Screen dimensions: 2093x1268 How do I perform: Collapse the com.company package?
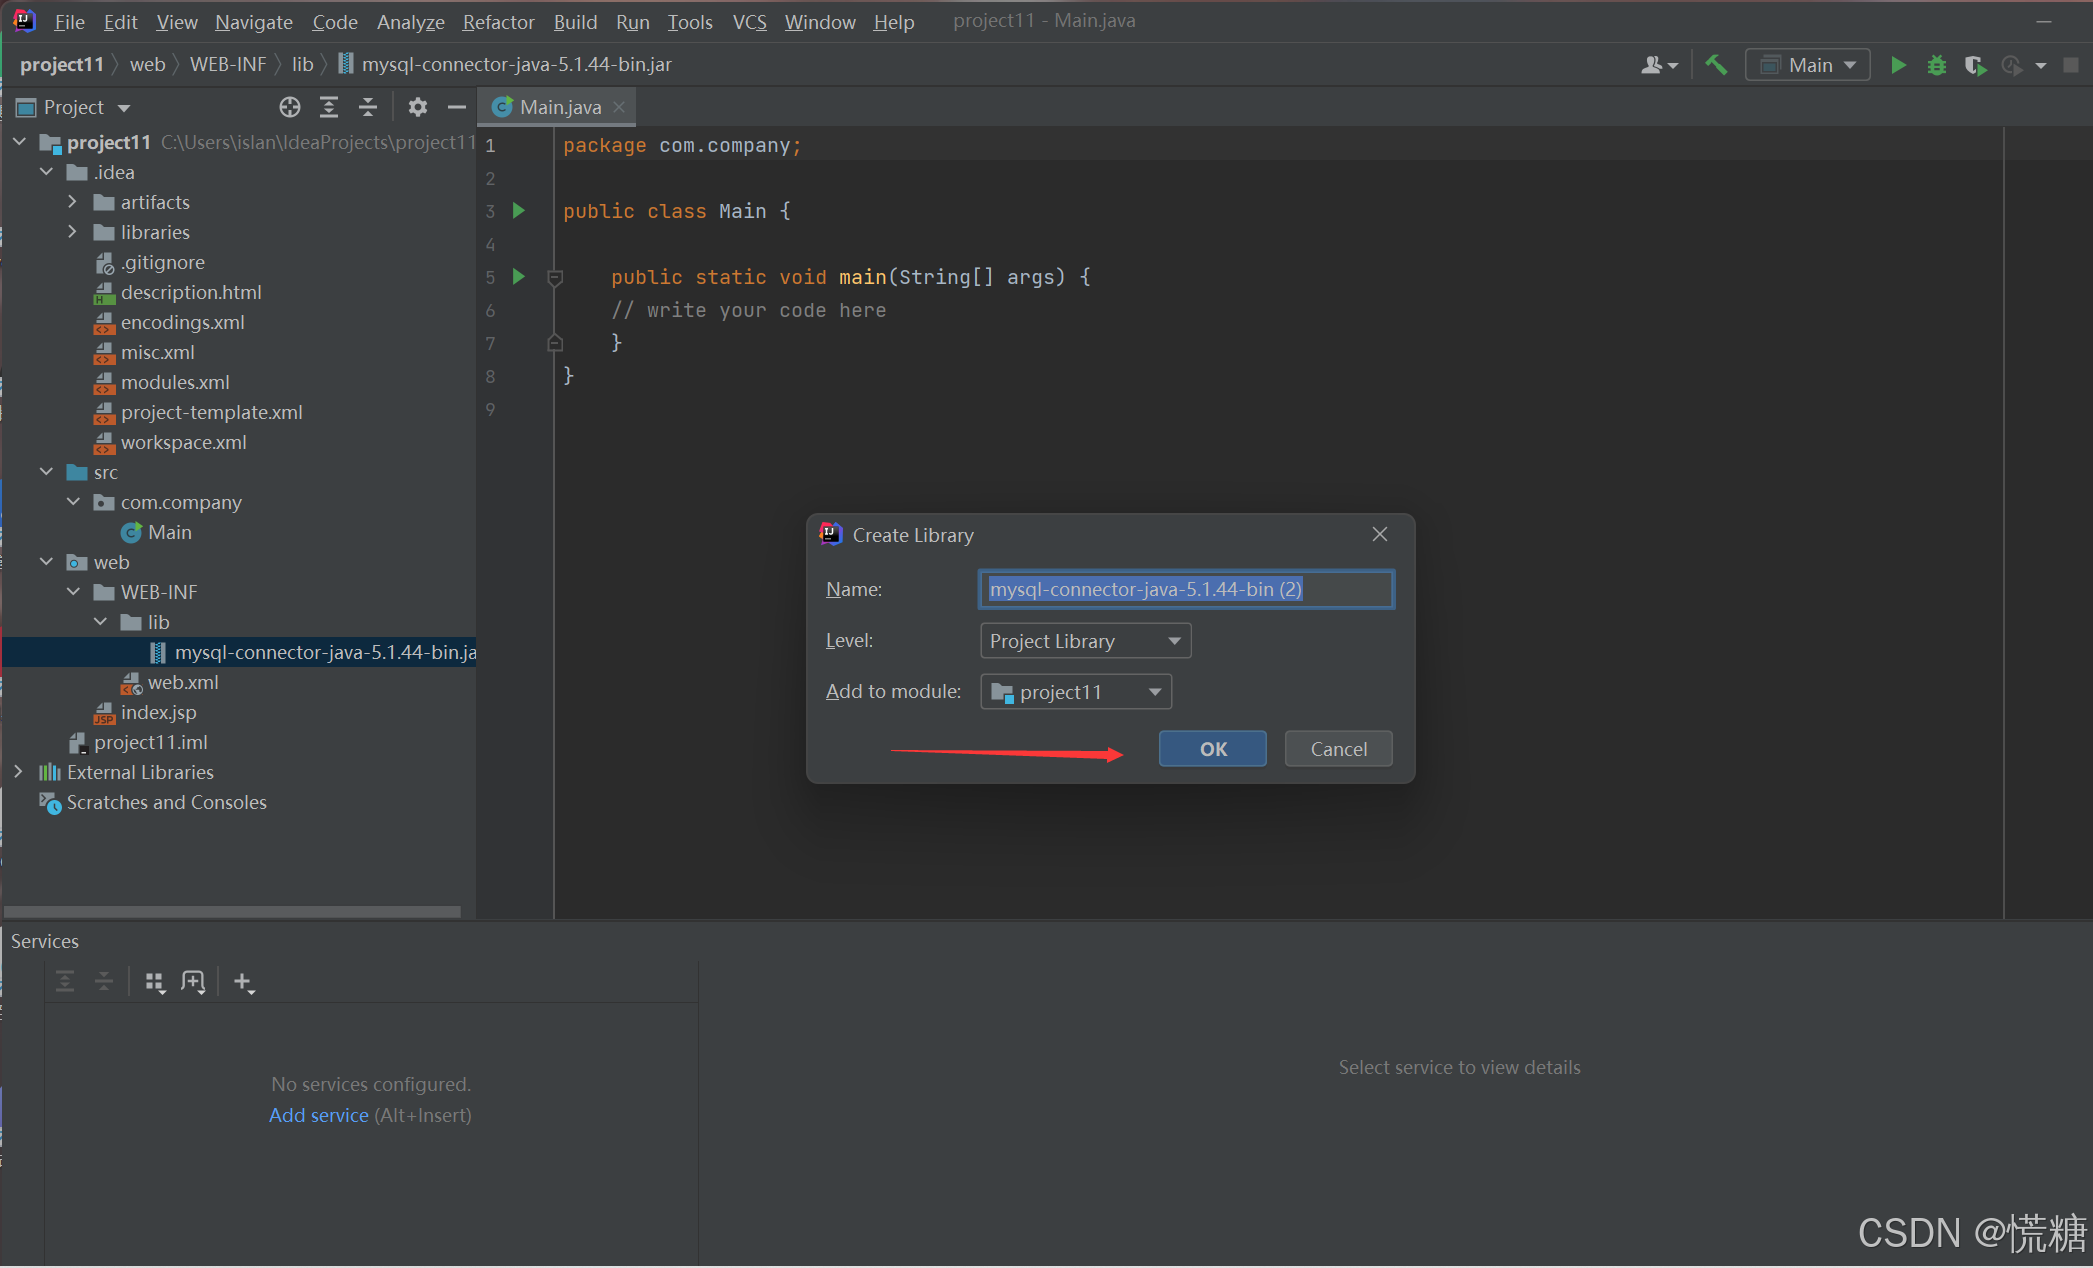tap(73, 502)
